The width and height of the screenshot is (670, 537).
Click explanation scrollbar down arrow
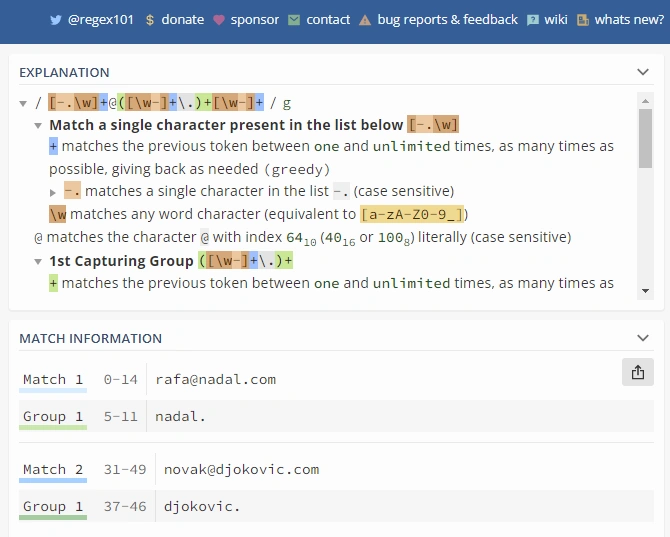tap(645, 291)
